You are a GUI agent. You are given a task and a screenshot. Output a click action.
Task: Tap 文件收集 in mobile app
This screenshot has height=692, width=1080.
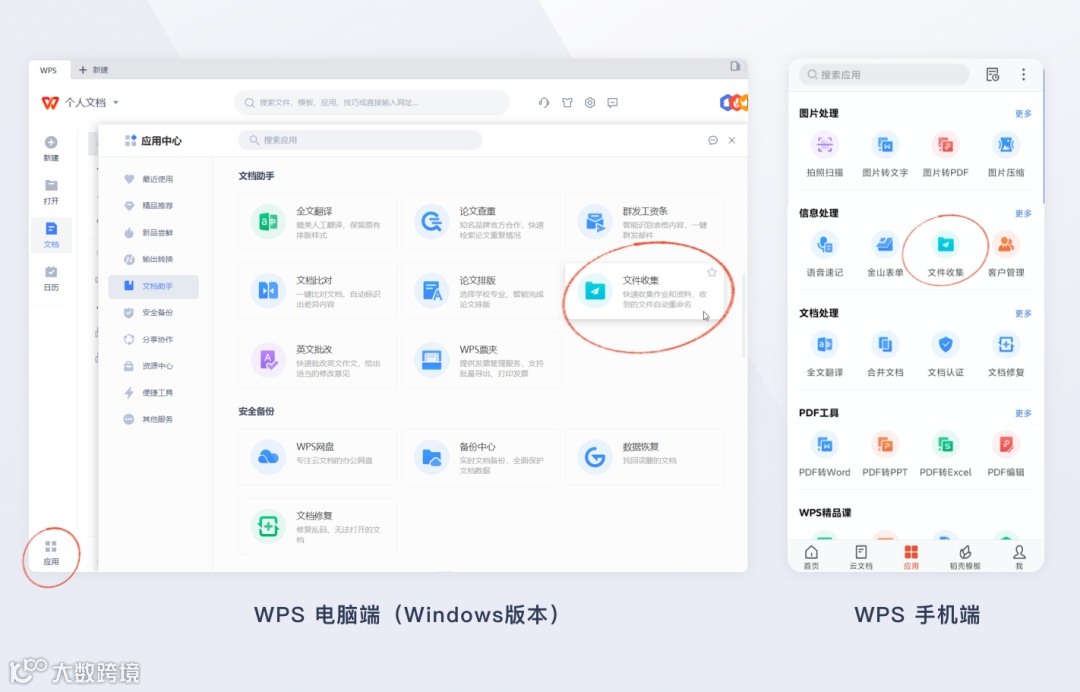click(946, 255)
